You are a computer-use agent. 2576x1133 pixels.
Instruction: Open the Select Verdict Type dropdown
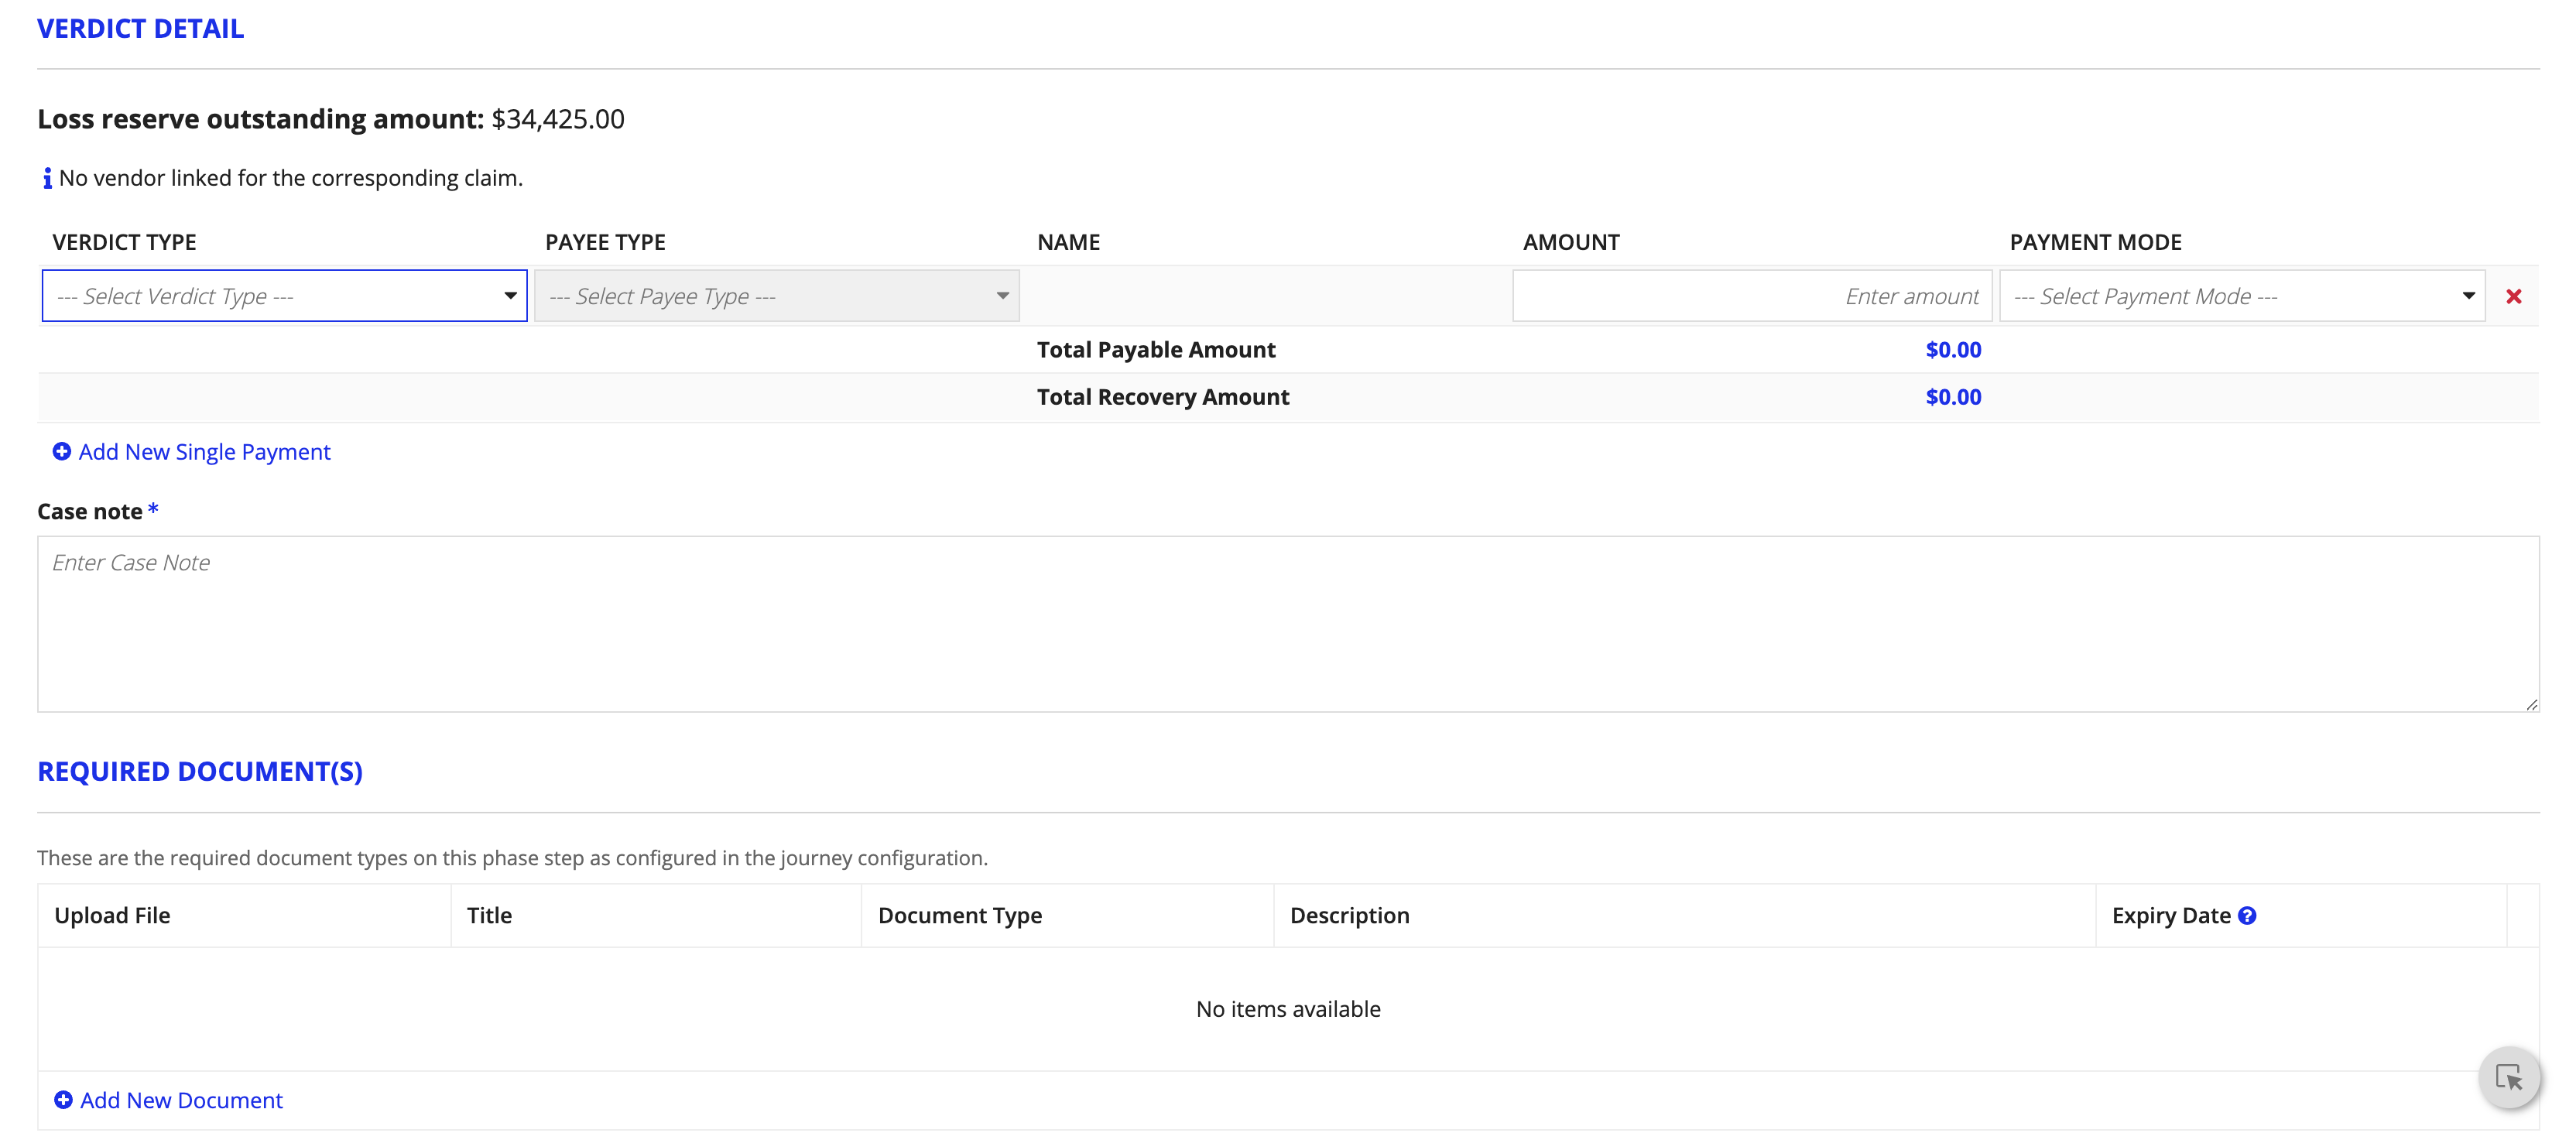coord(283,296)
